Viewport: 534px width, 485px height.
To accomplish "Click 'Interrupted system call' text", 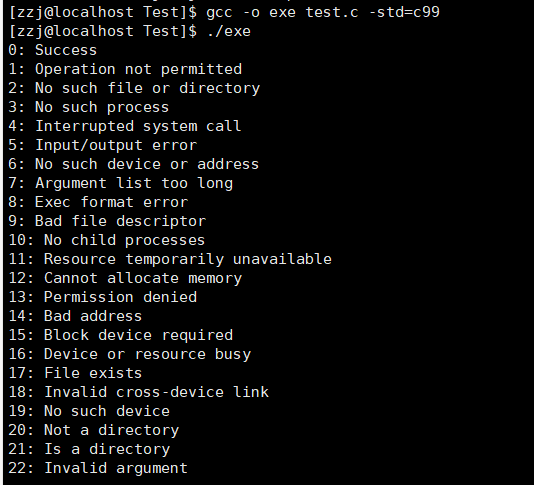I will click(x=139, y=126).
